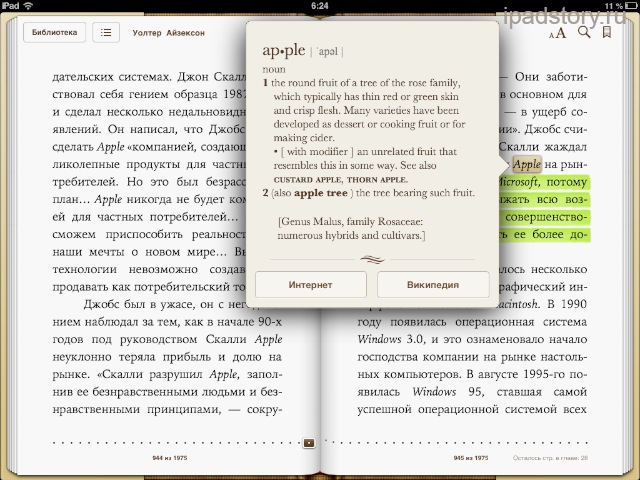Image resolution: width=640 pixels, height=480 pixels.
Task: Tap the Wi-Fi status icon
Action: point(28,6)
